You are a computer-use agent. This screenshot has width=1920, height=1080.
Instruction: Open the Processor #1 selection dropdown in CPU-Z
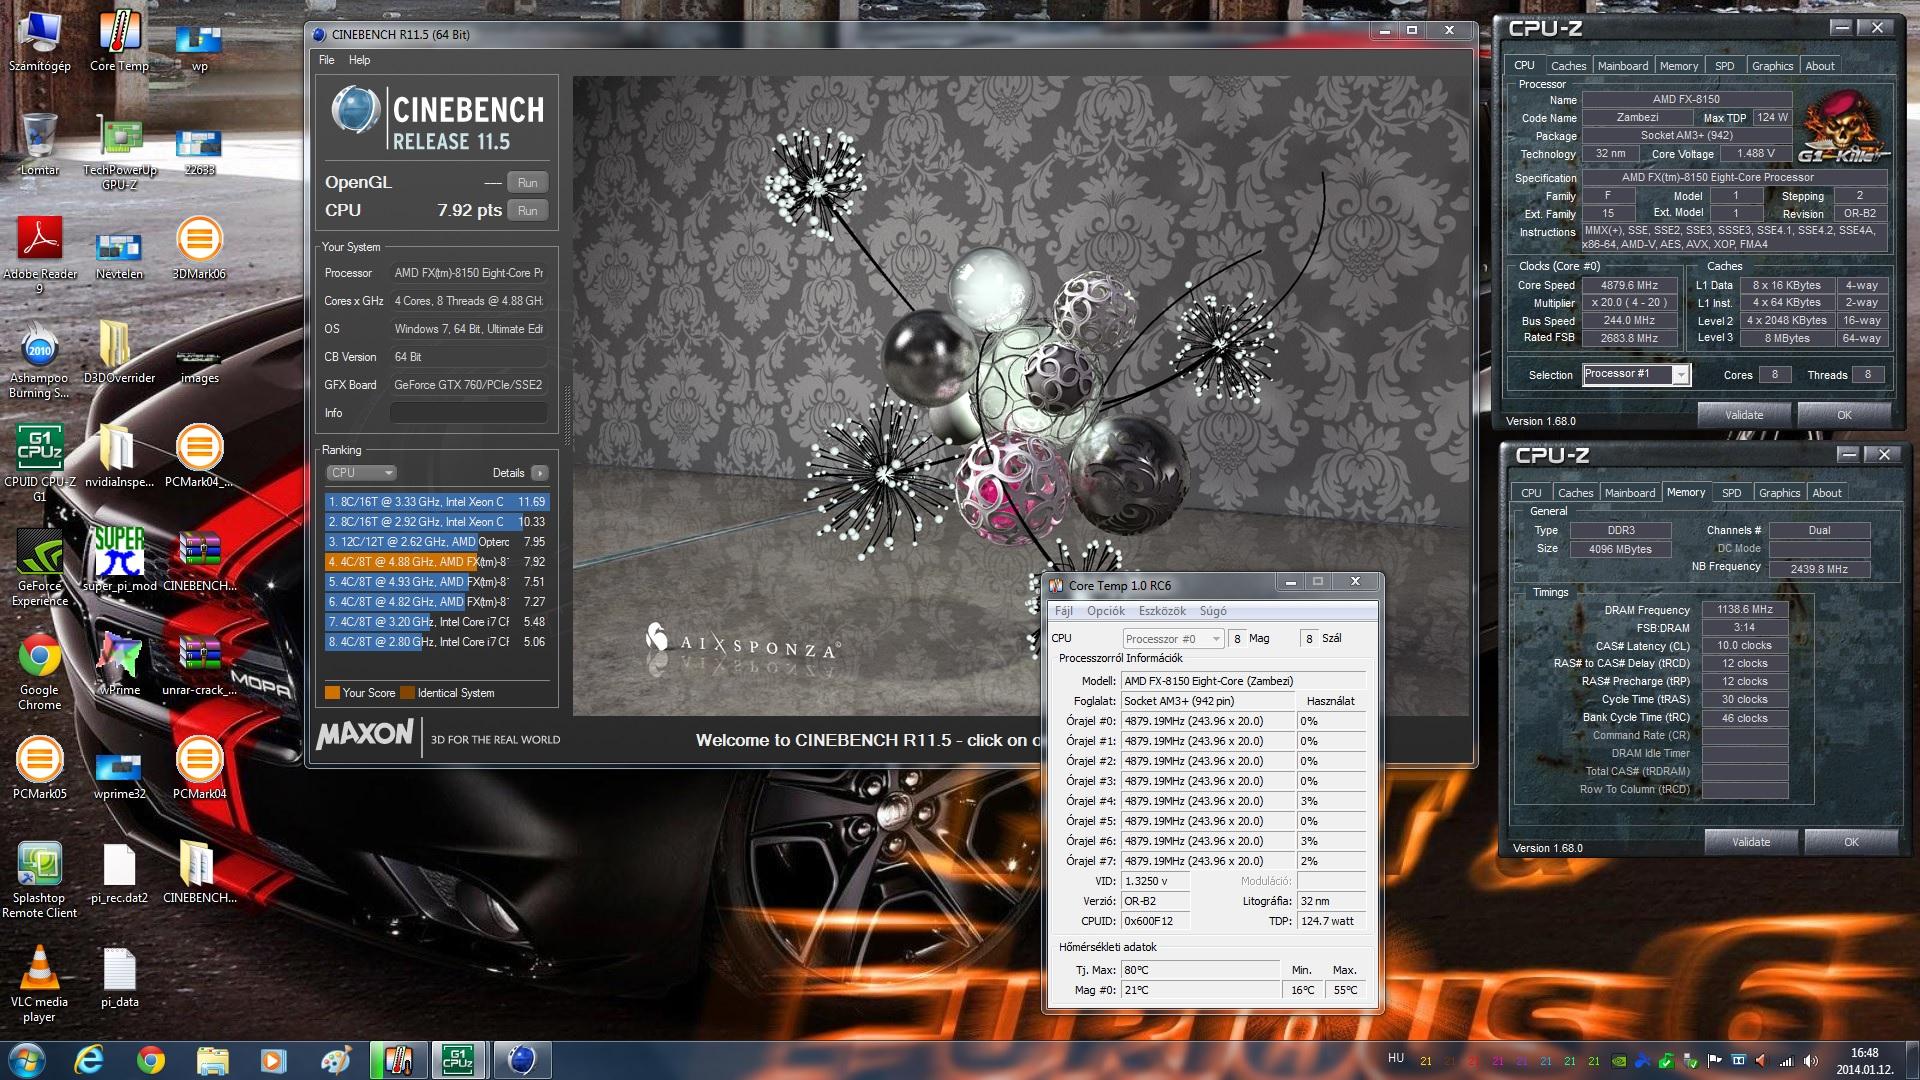tap(1636, 374)
